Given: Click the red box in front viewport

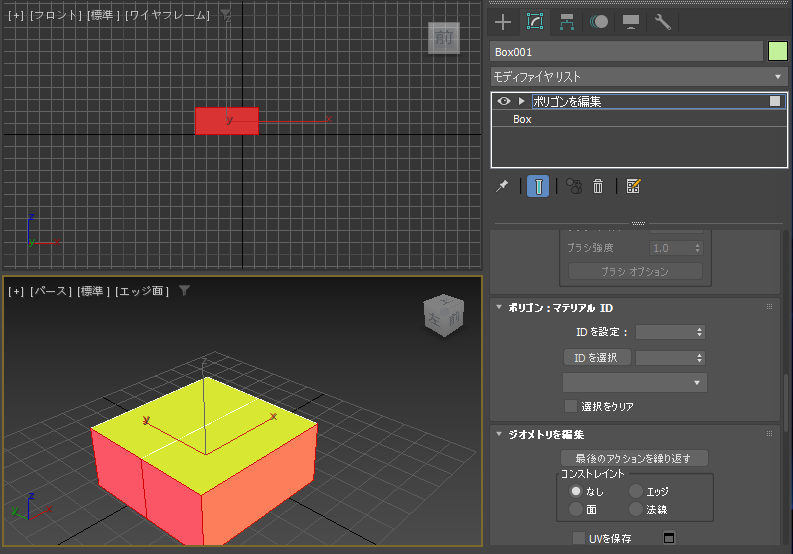Looking at the screenshot, I should pyautogui.click(x=227, y=121).
